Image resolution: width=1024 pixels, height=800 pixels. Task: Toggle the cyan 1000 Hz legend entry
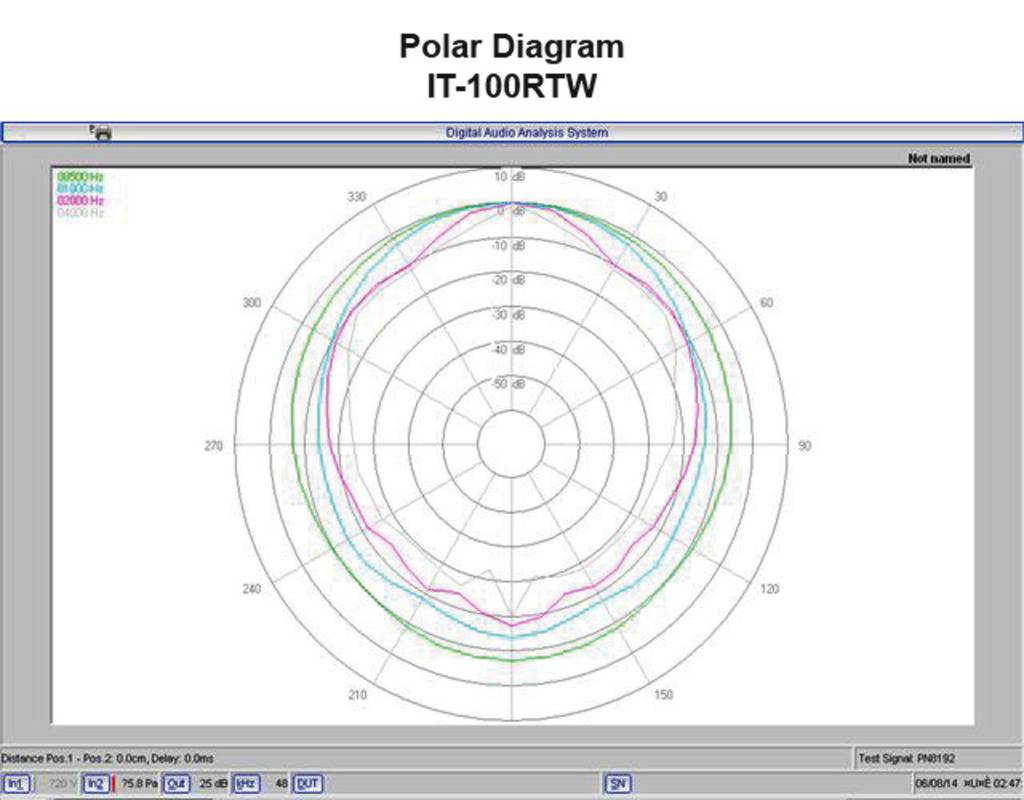coord(80,189)
